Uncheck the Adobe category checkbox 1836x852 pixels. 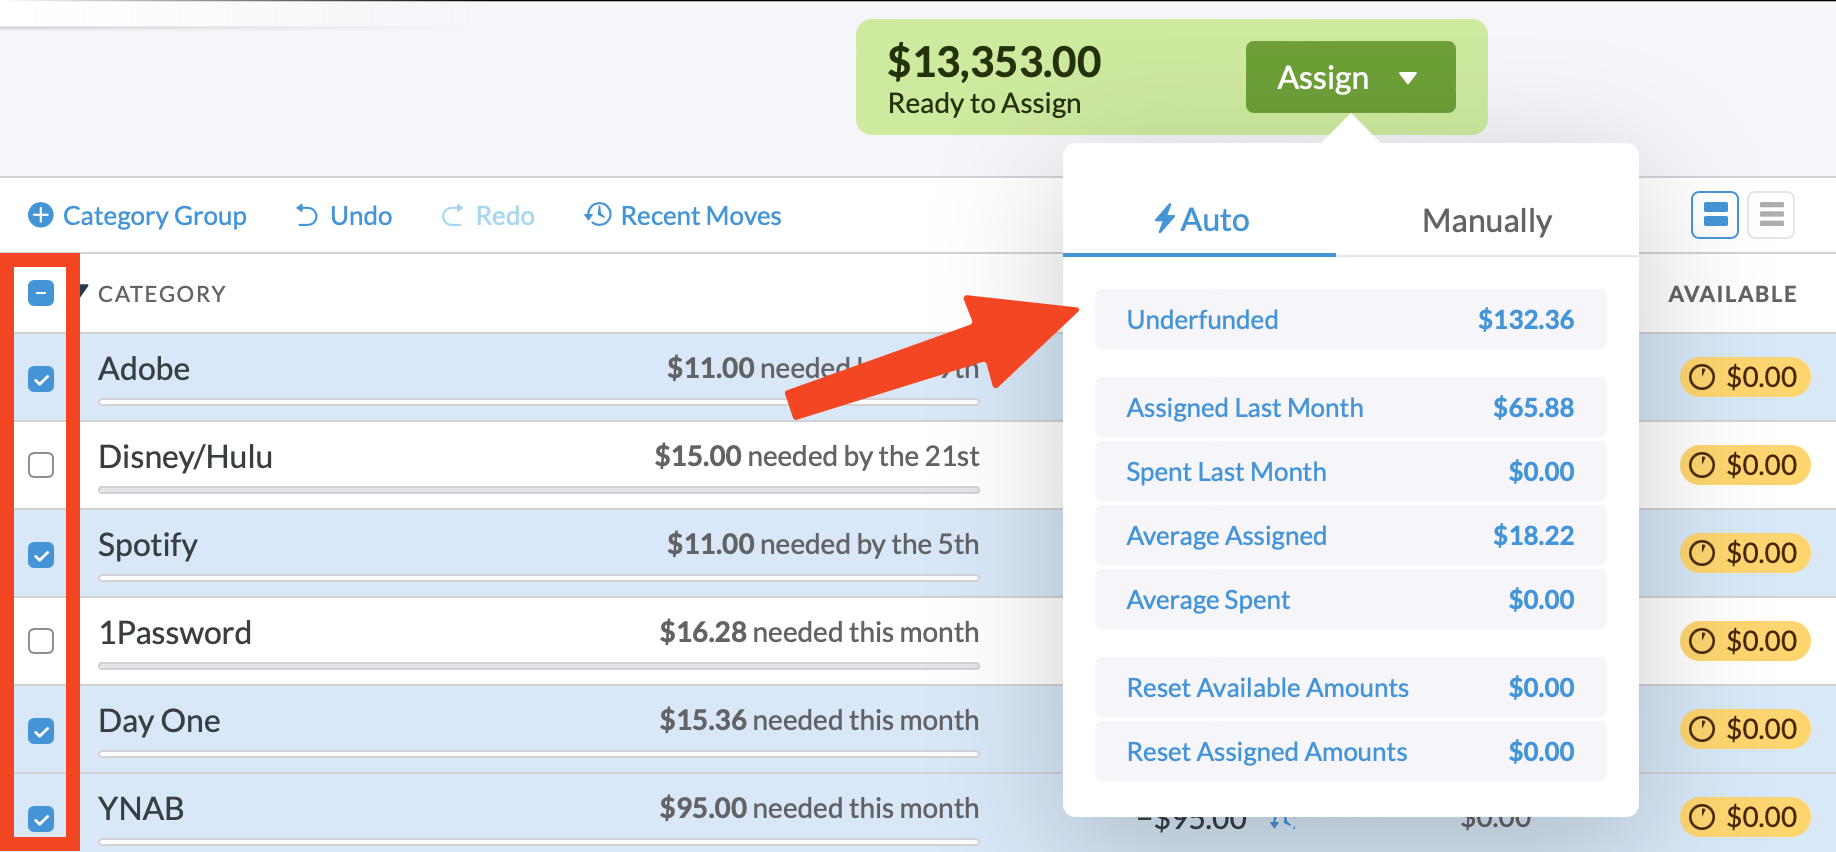click(40, 379)
